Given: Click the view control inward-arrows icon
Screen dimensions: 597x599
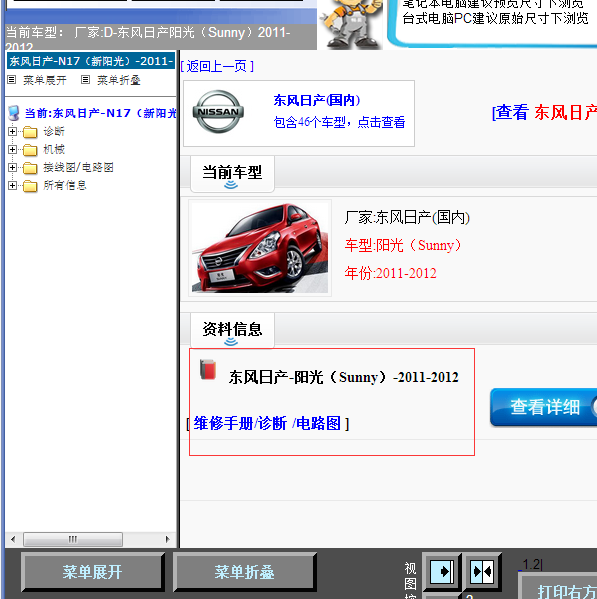Looking at the screenshot, I should coord(482,571).
